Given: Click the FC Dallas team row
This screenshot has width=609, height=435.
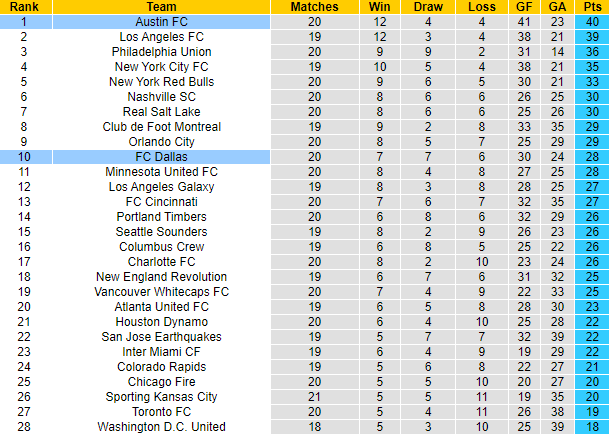Looking at the screenshot, I should (161, 157).
